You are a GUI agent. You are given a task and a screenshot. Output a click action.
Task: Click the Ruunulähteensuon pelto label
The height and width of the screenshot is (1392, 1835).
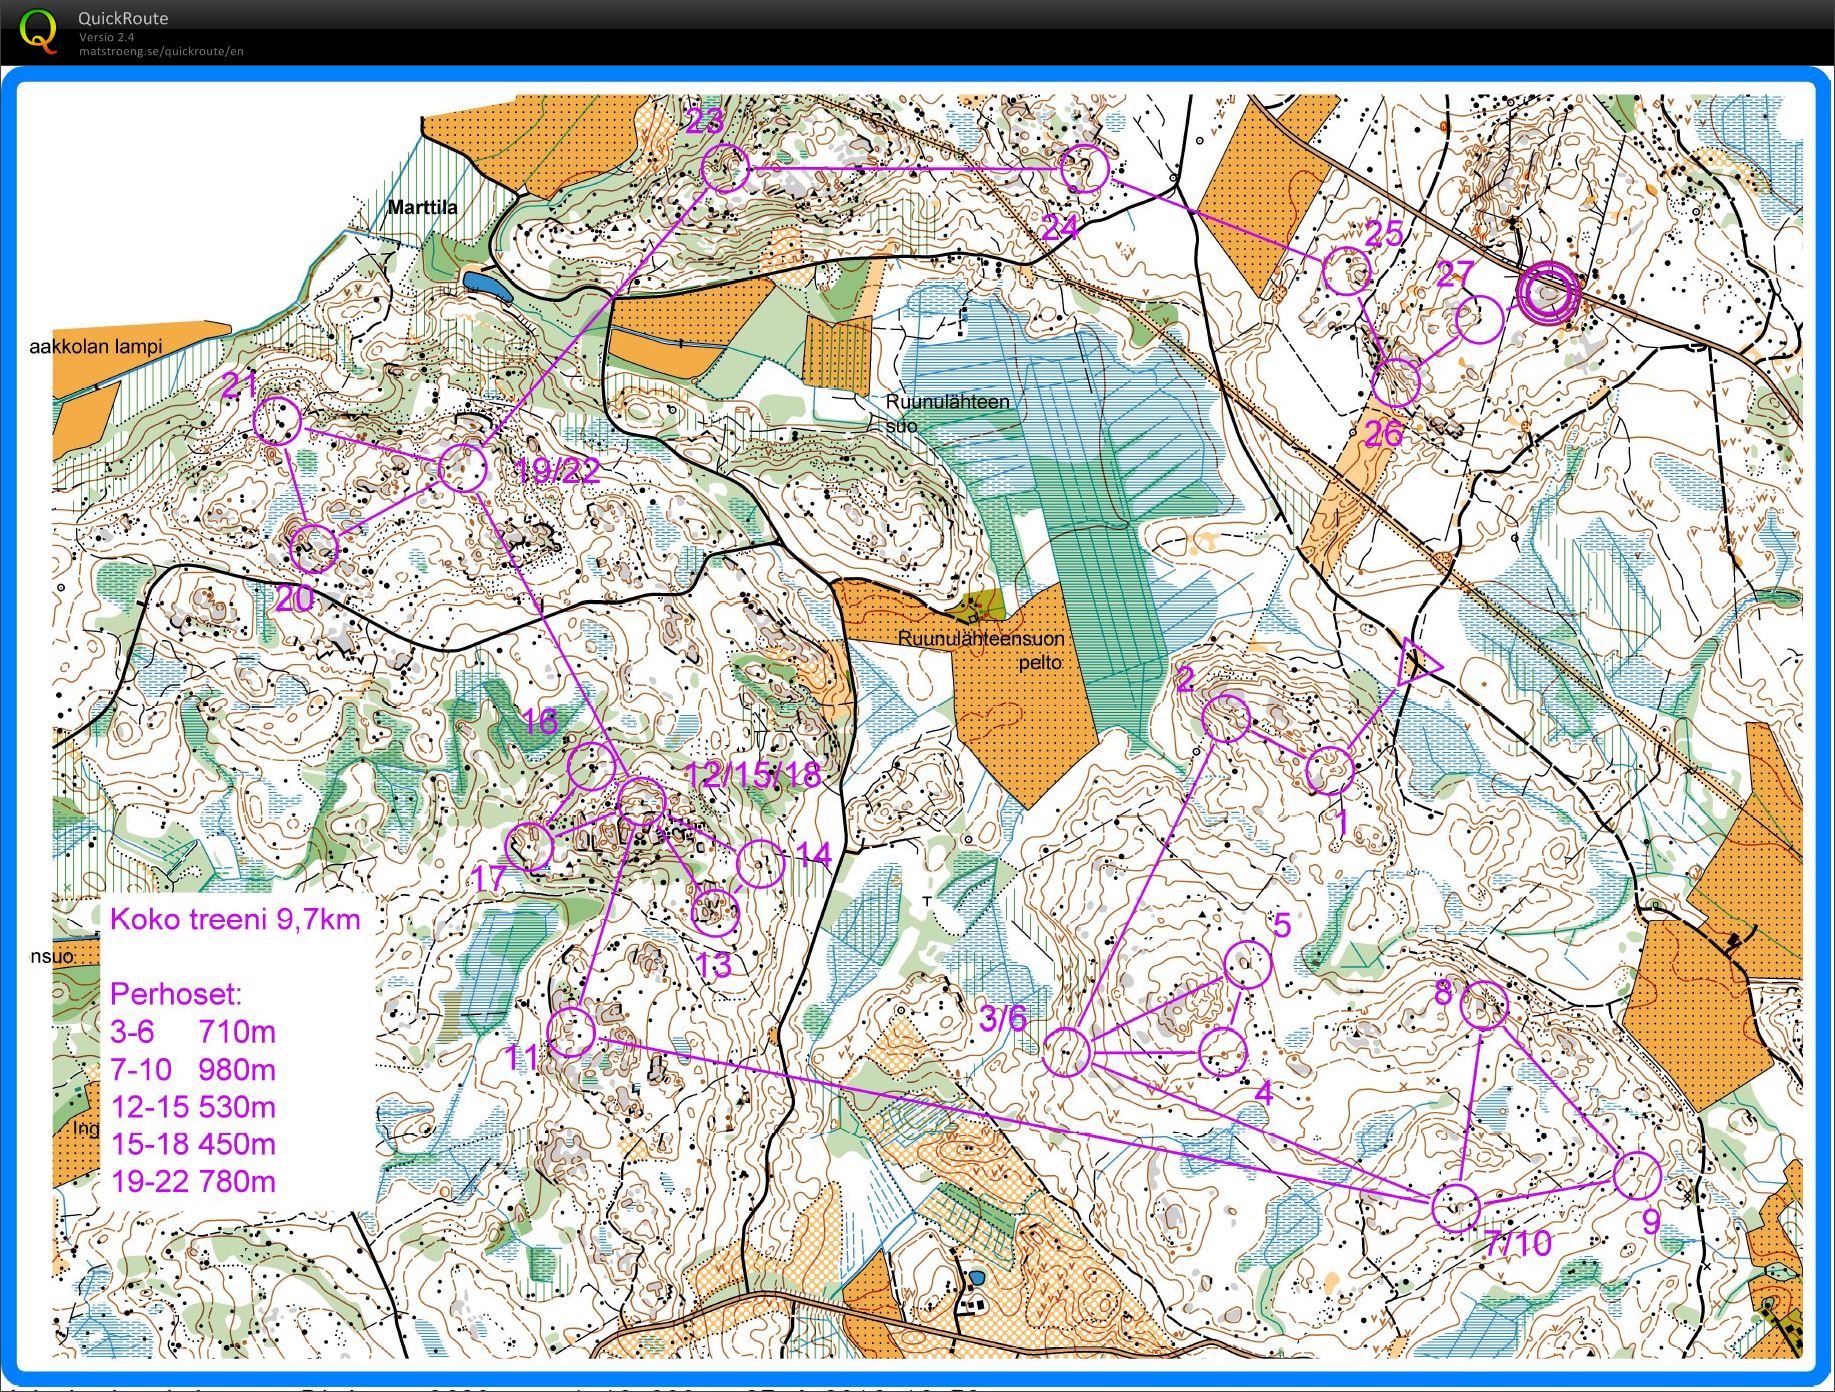click(x=981, y=650)
